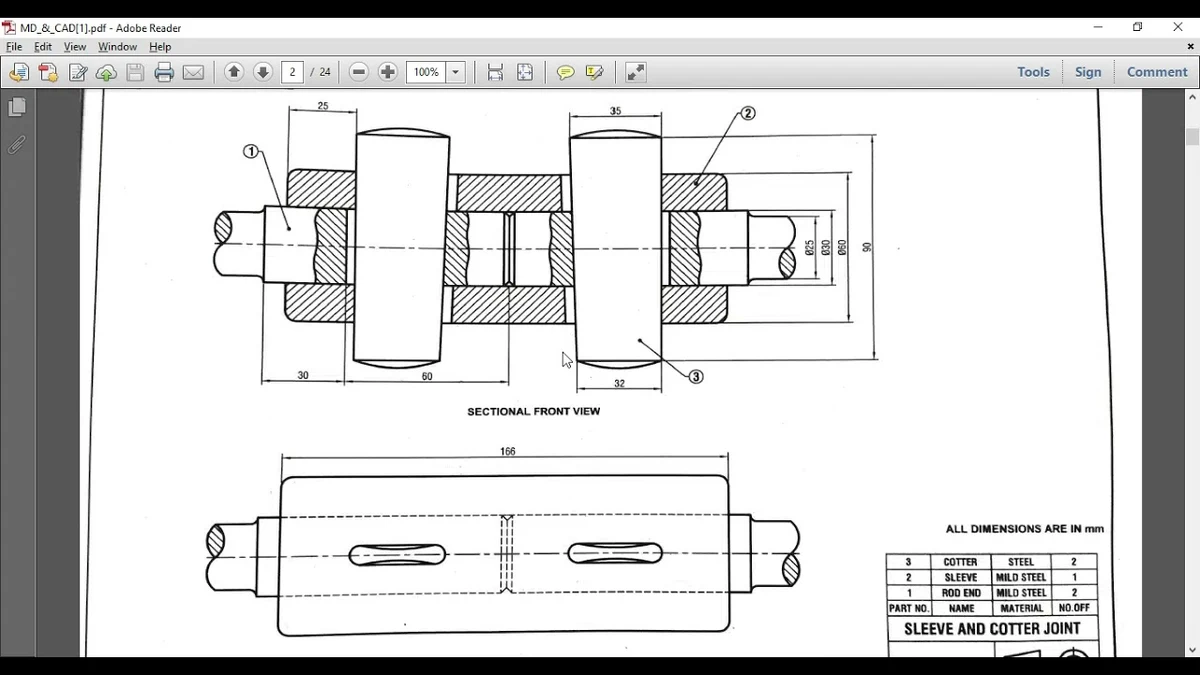Click the balloon number 2 callout
1200x675 pixels.
748,113
